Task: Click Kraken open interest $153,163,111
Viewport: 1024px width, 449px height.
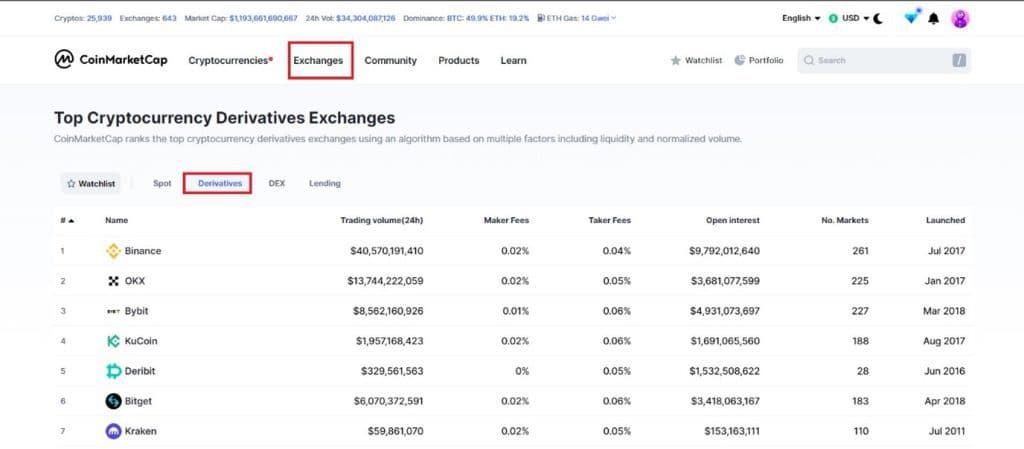Action: click(x=732, y=431)
